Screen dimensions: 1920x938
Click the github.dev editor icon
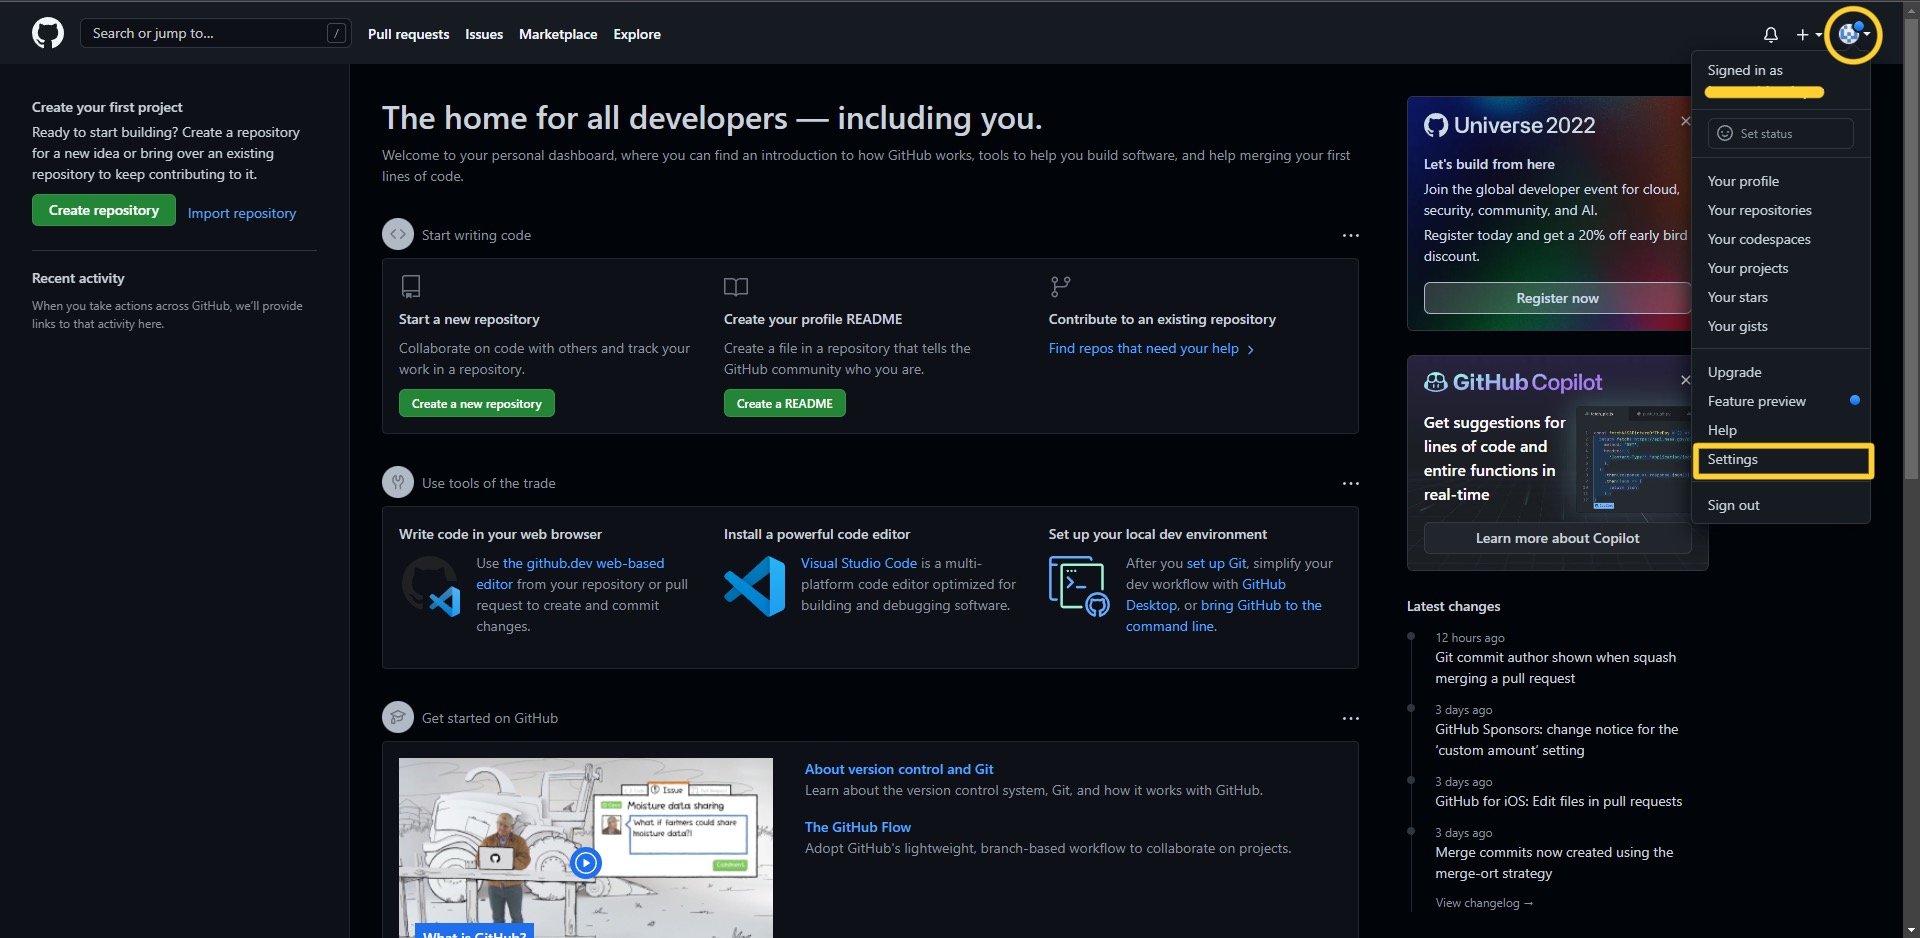tap(432, 587)
